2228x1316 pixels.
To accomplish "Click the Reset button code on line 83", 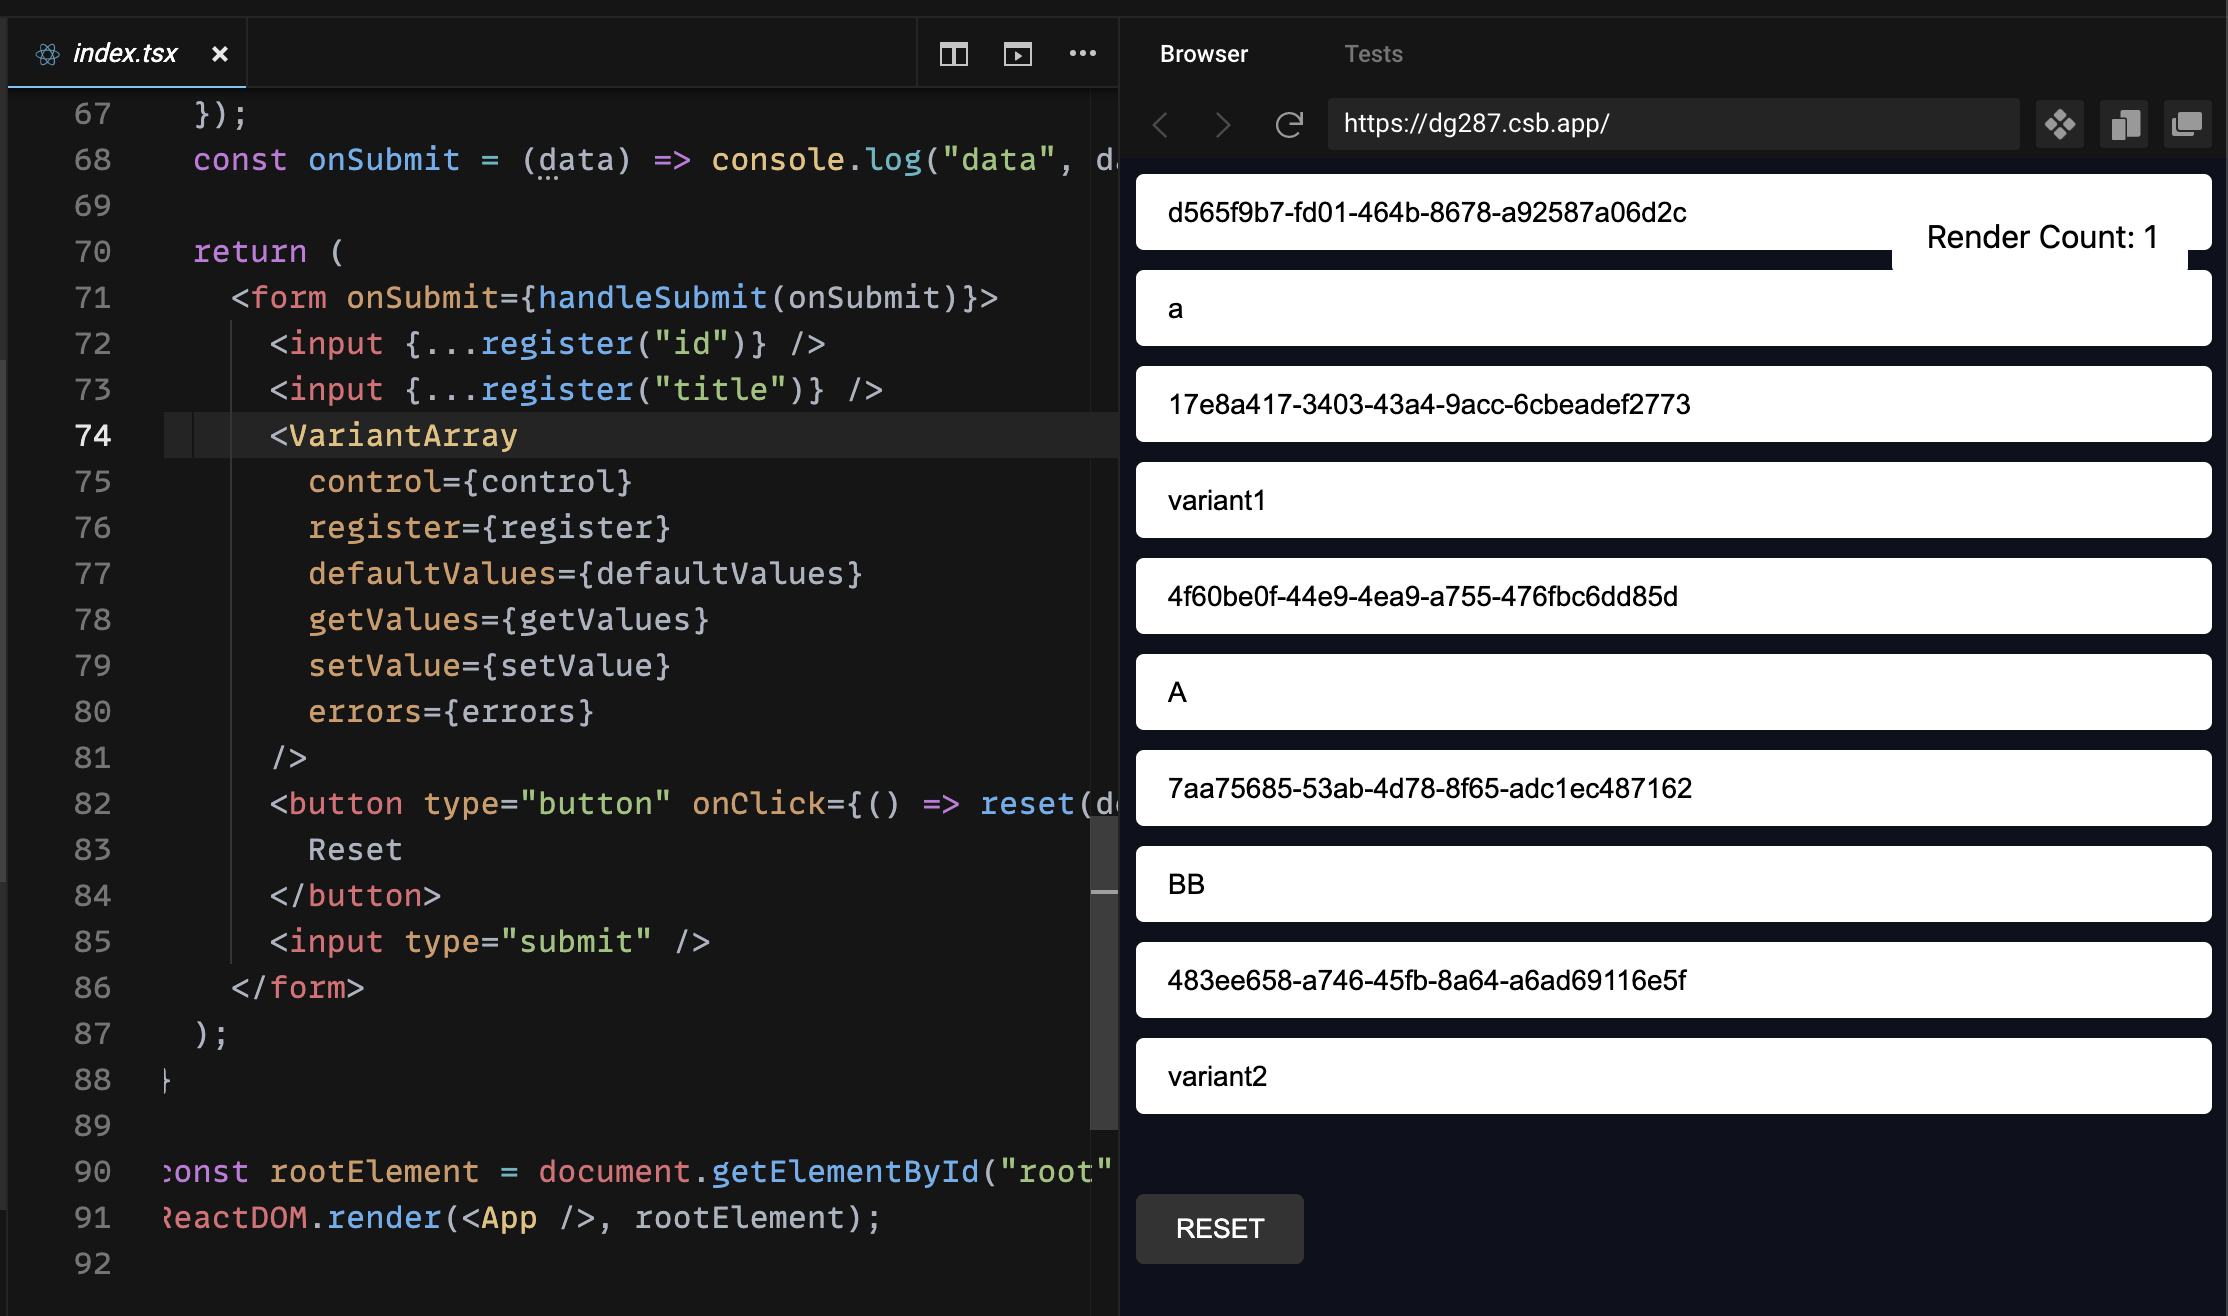I will (x=355, y=849).
